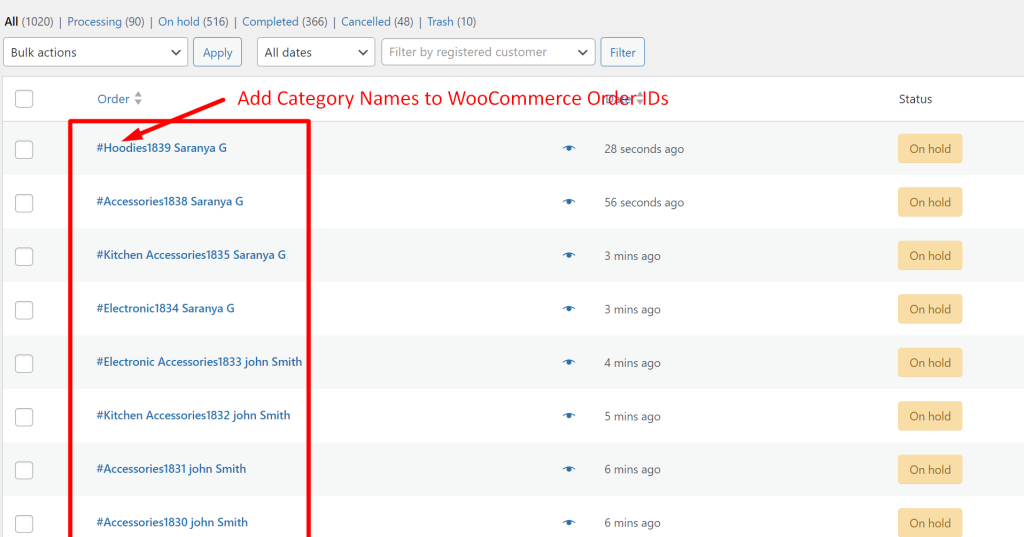This screenshot has height=537, width=1024.
Task: Click On hold badge for Kitchen Accessories1832
Action: (930, 416)
